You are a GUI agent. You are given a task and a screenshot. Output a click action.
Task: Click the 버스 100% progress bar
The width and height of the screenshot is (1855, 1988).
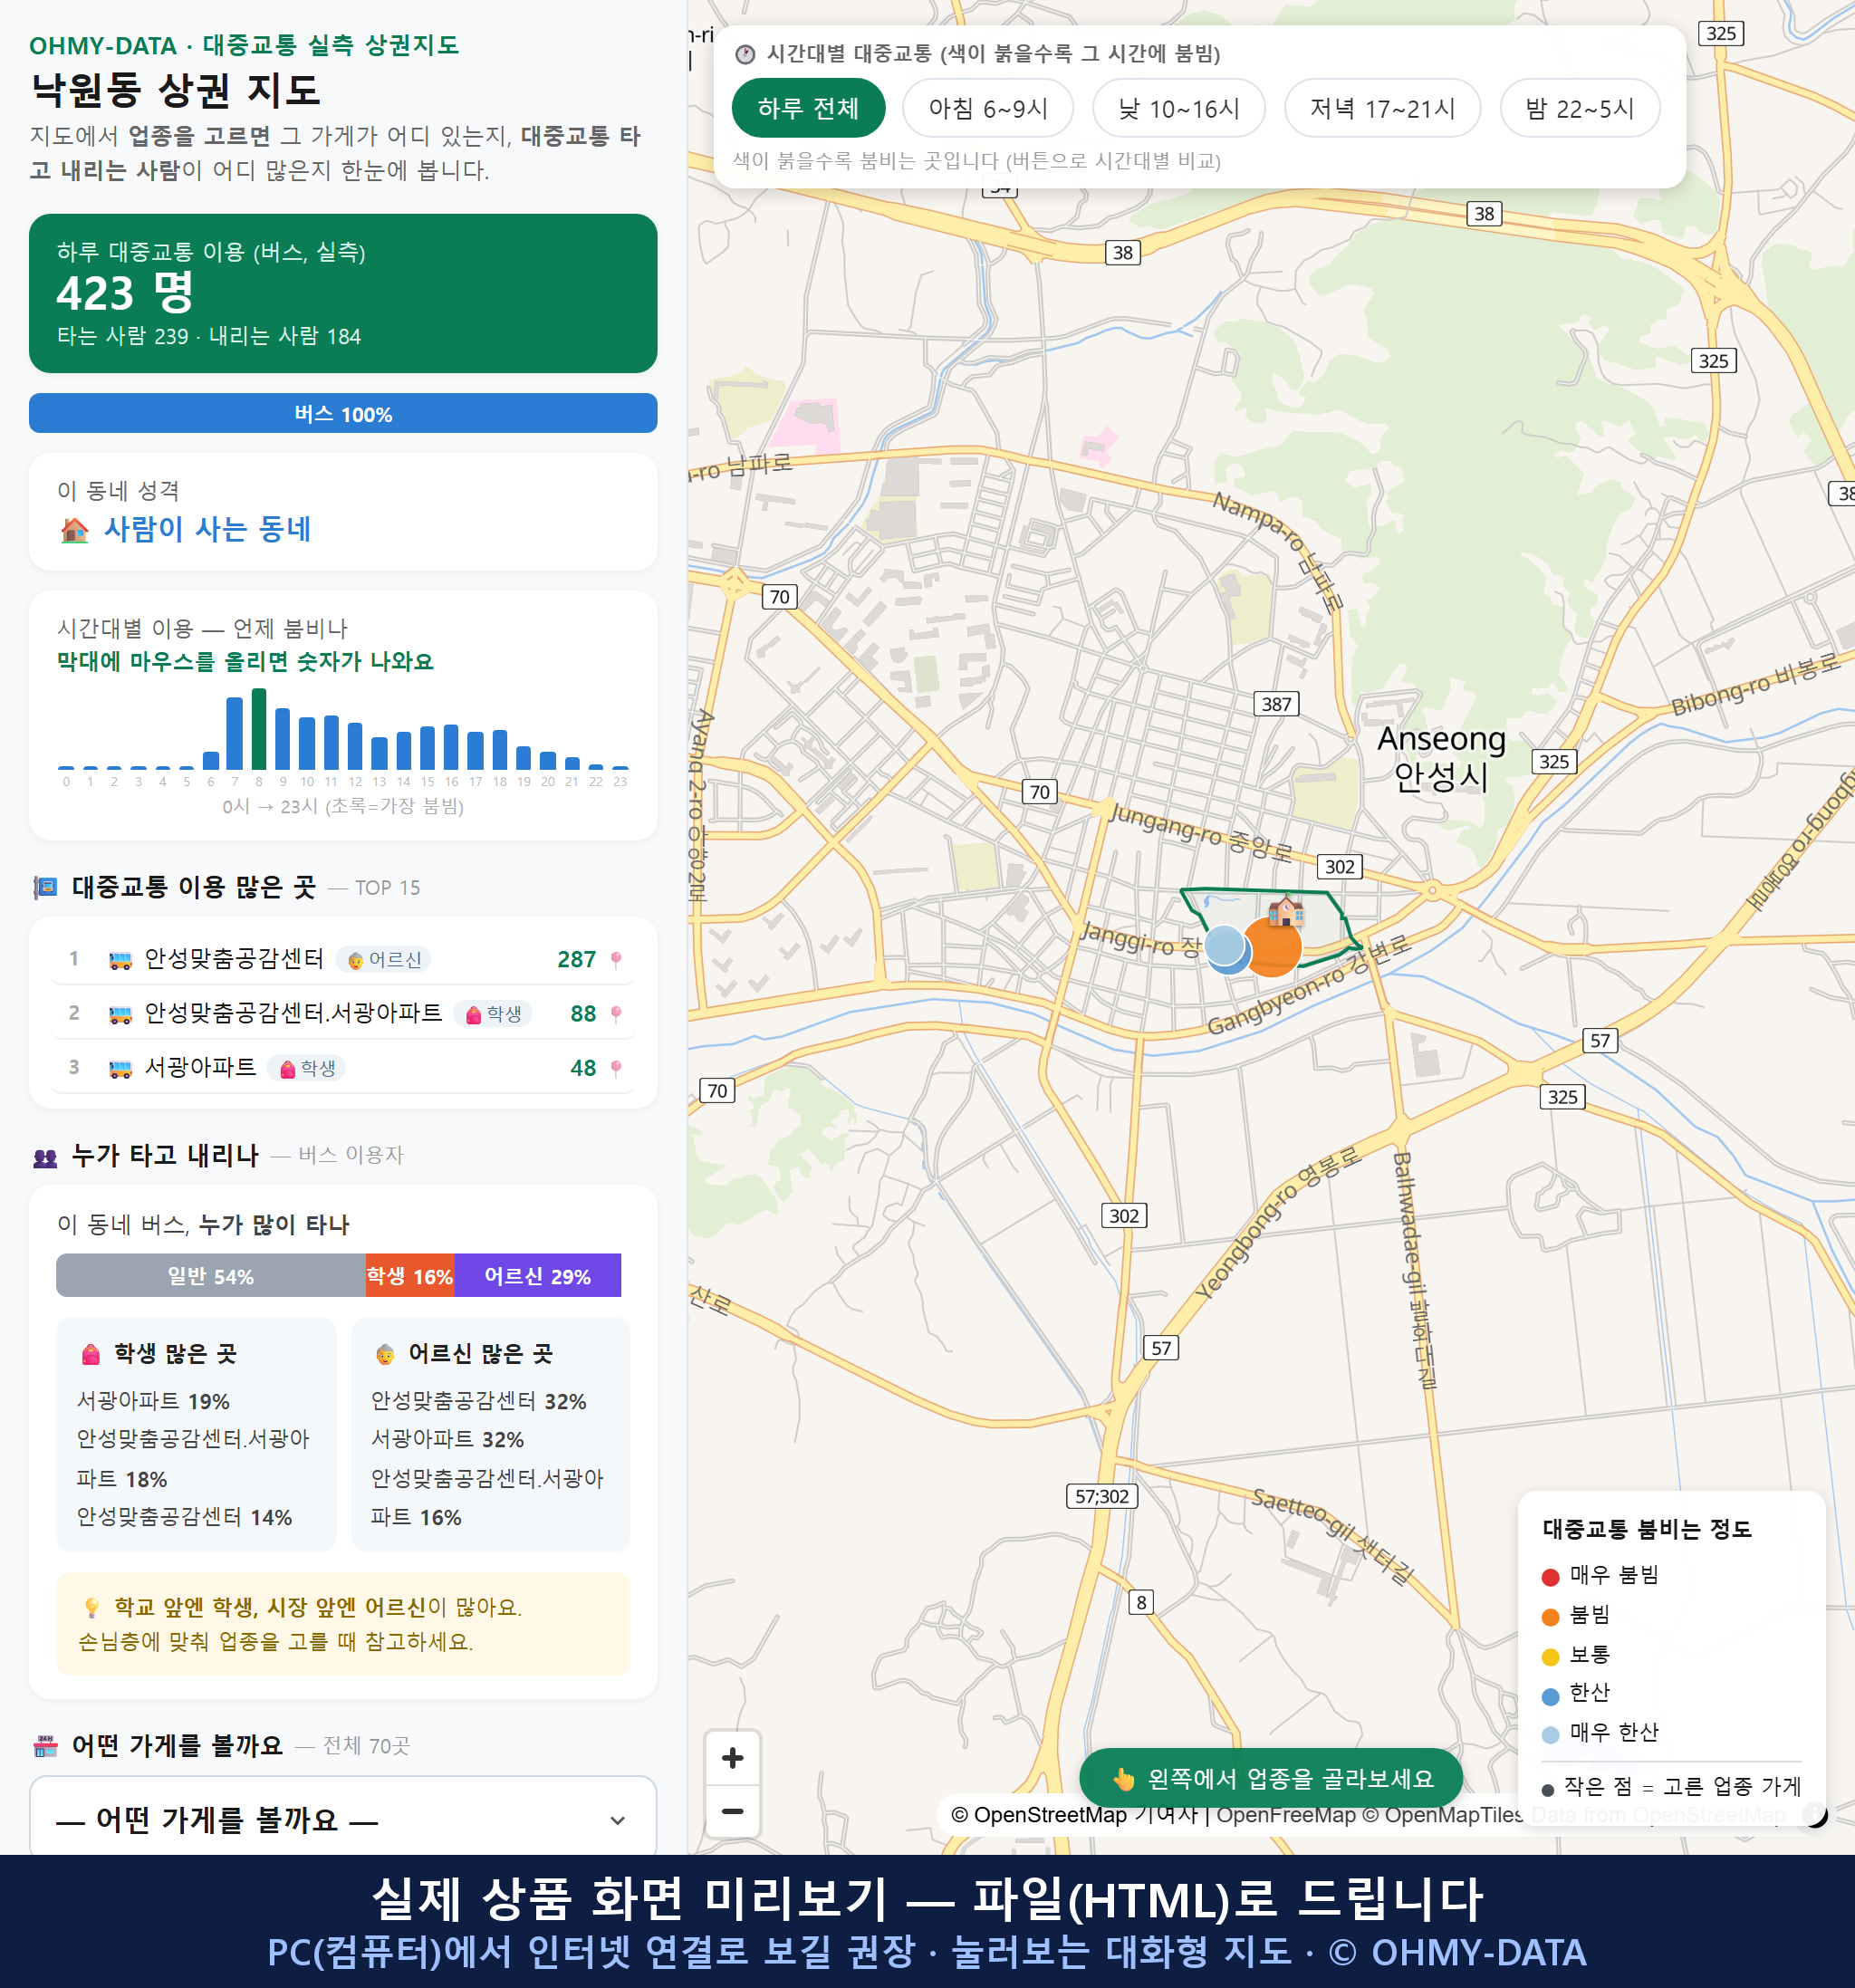(x=343, y=413)
